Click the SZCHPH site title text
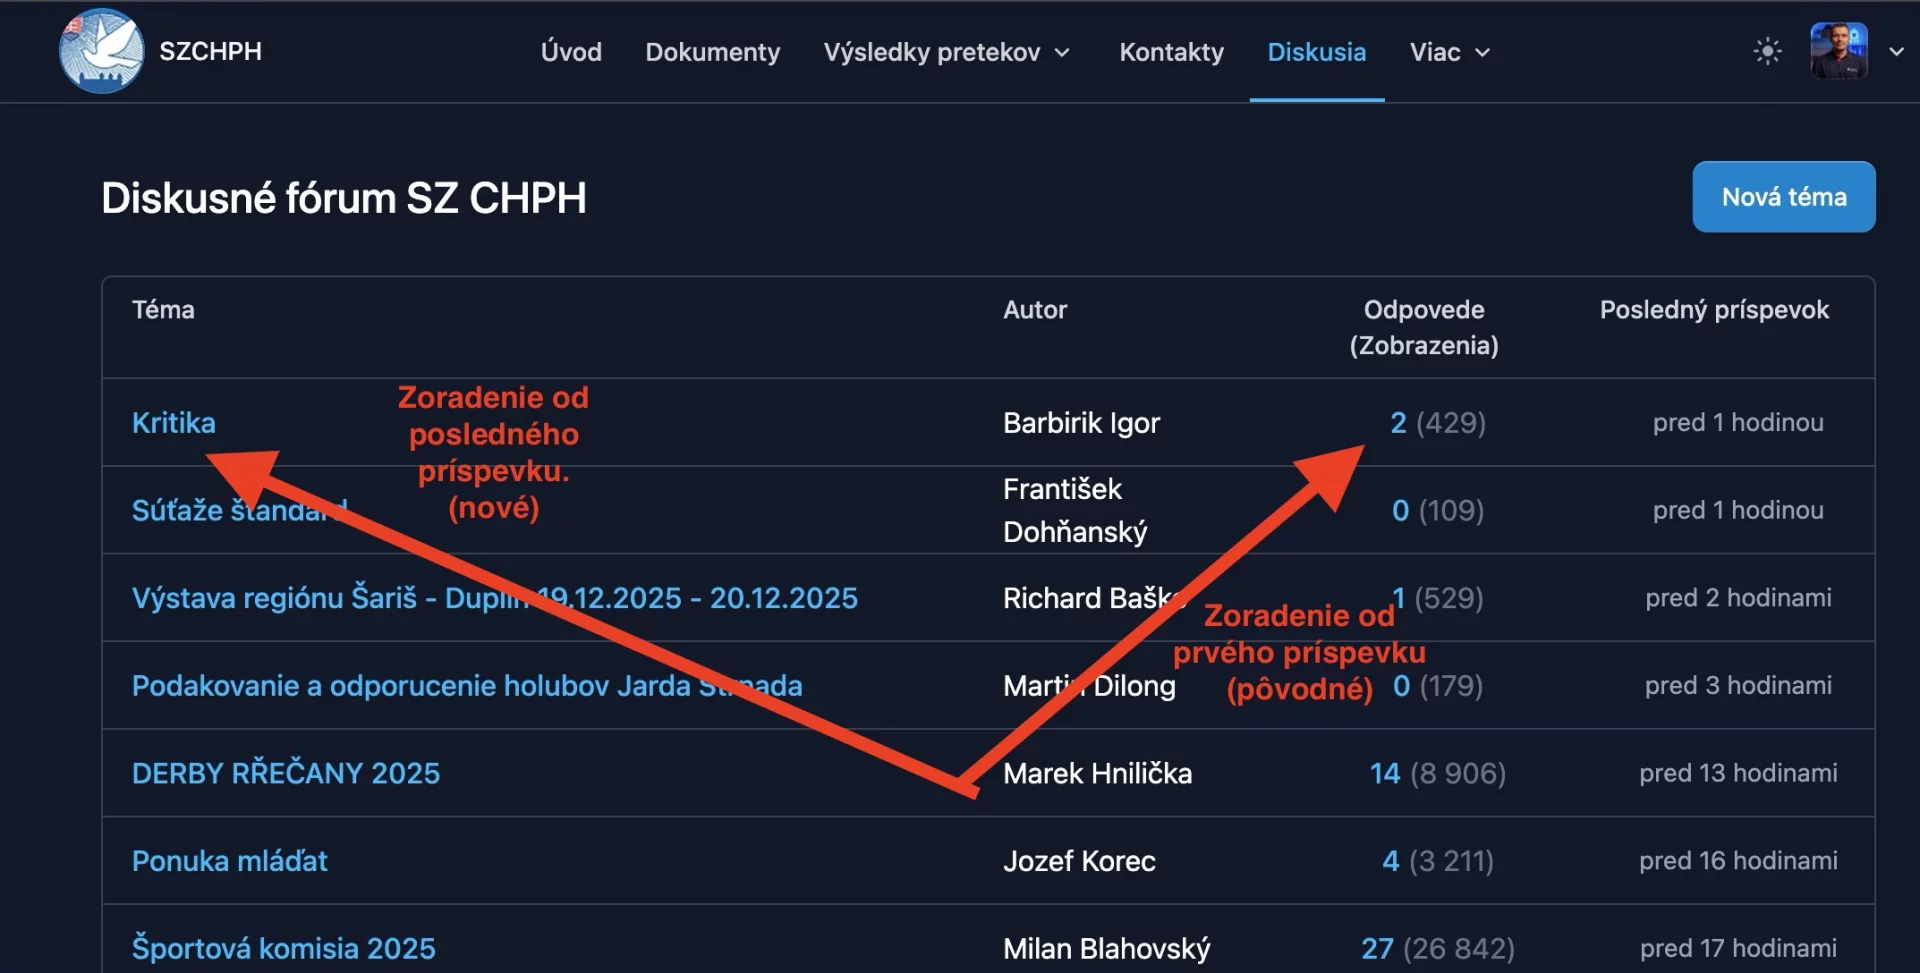Viewport: 1920px width, 973px height. coord(211,51)
